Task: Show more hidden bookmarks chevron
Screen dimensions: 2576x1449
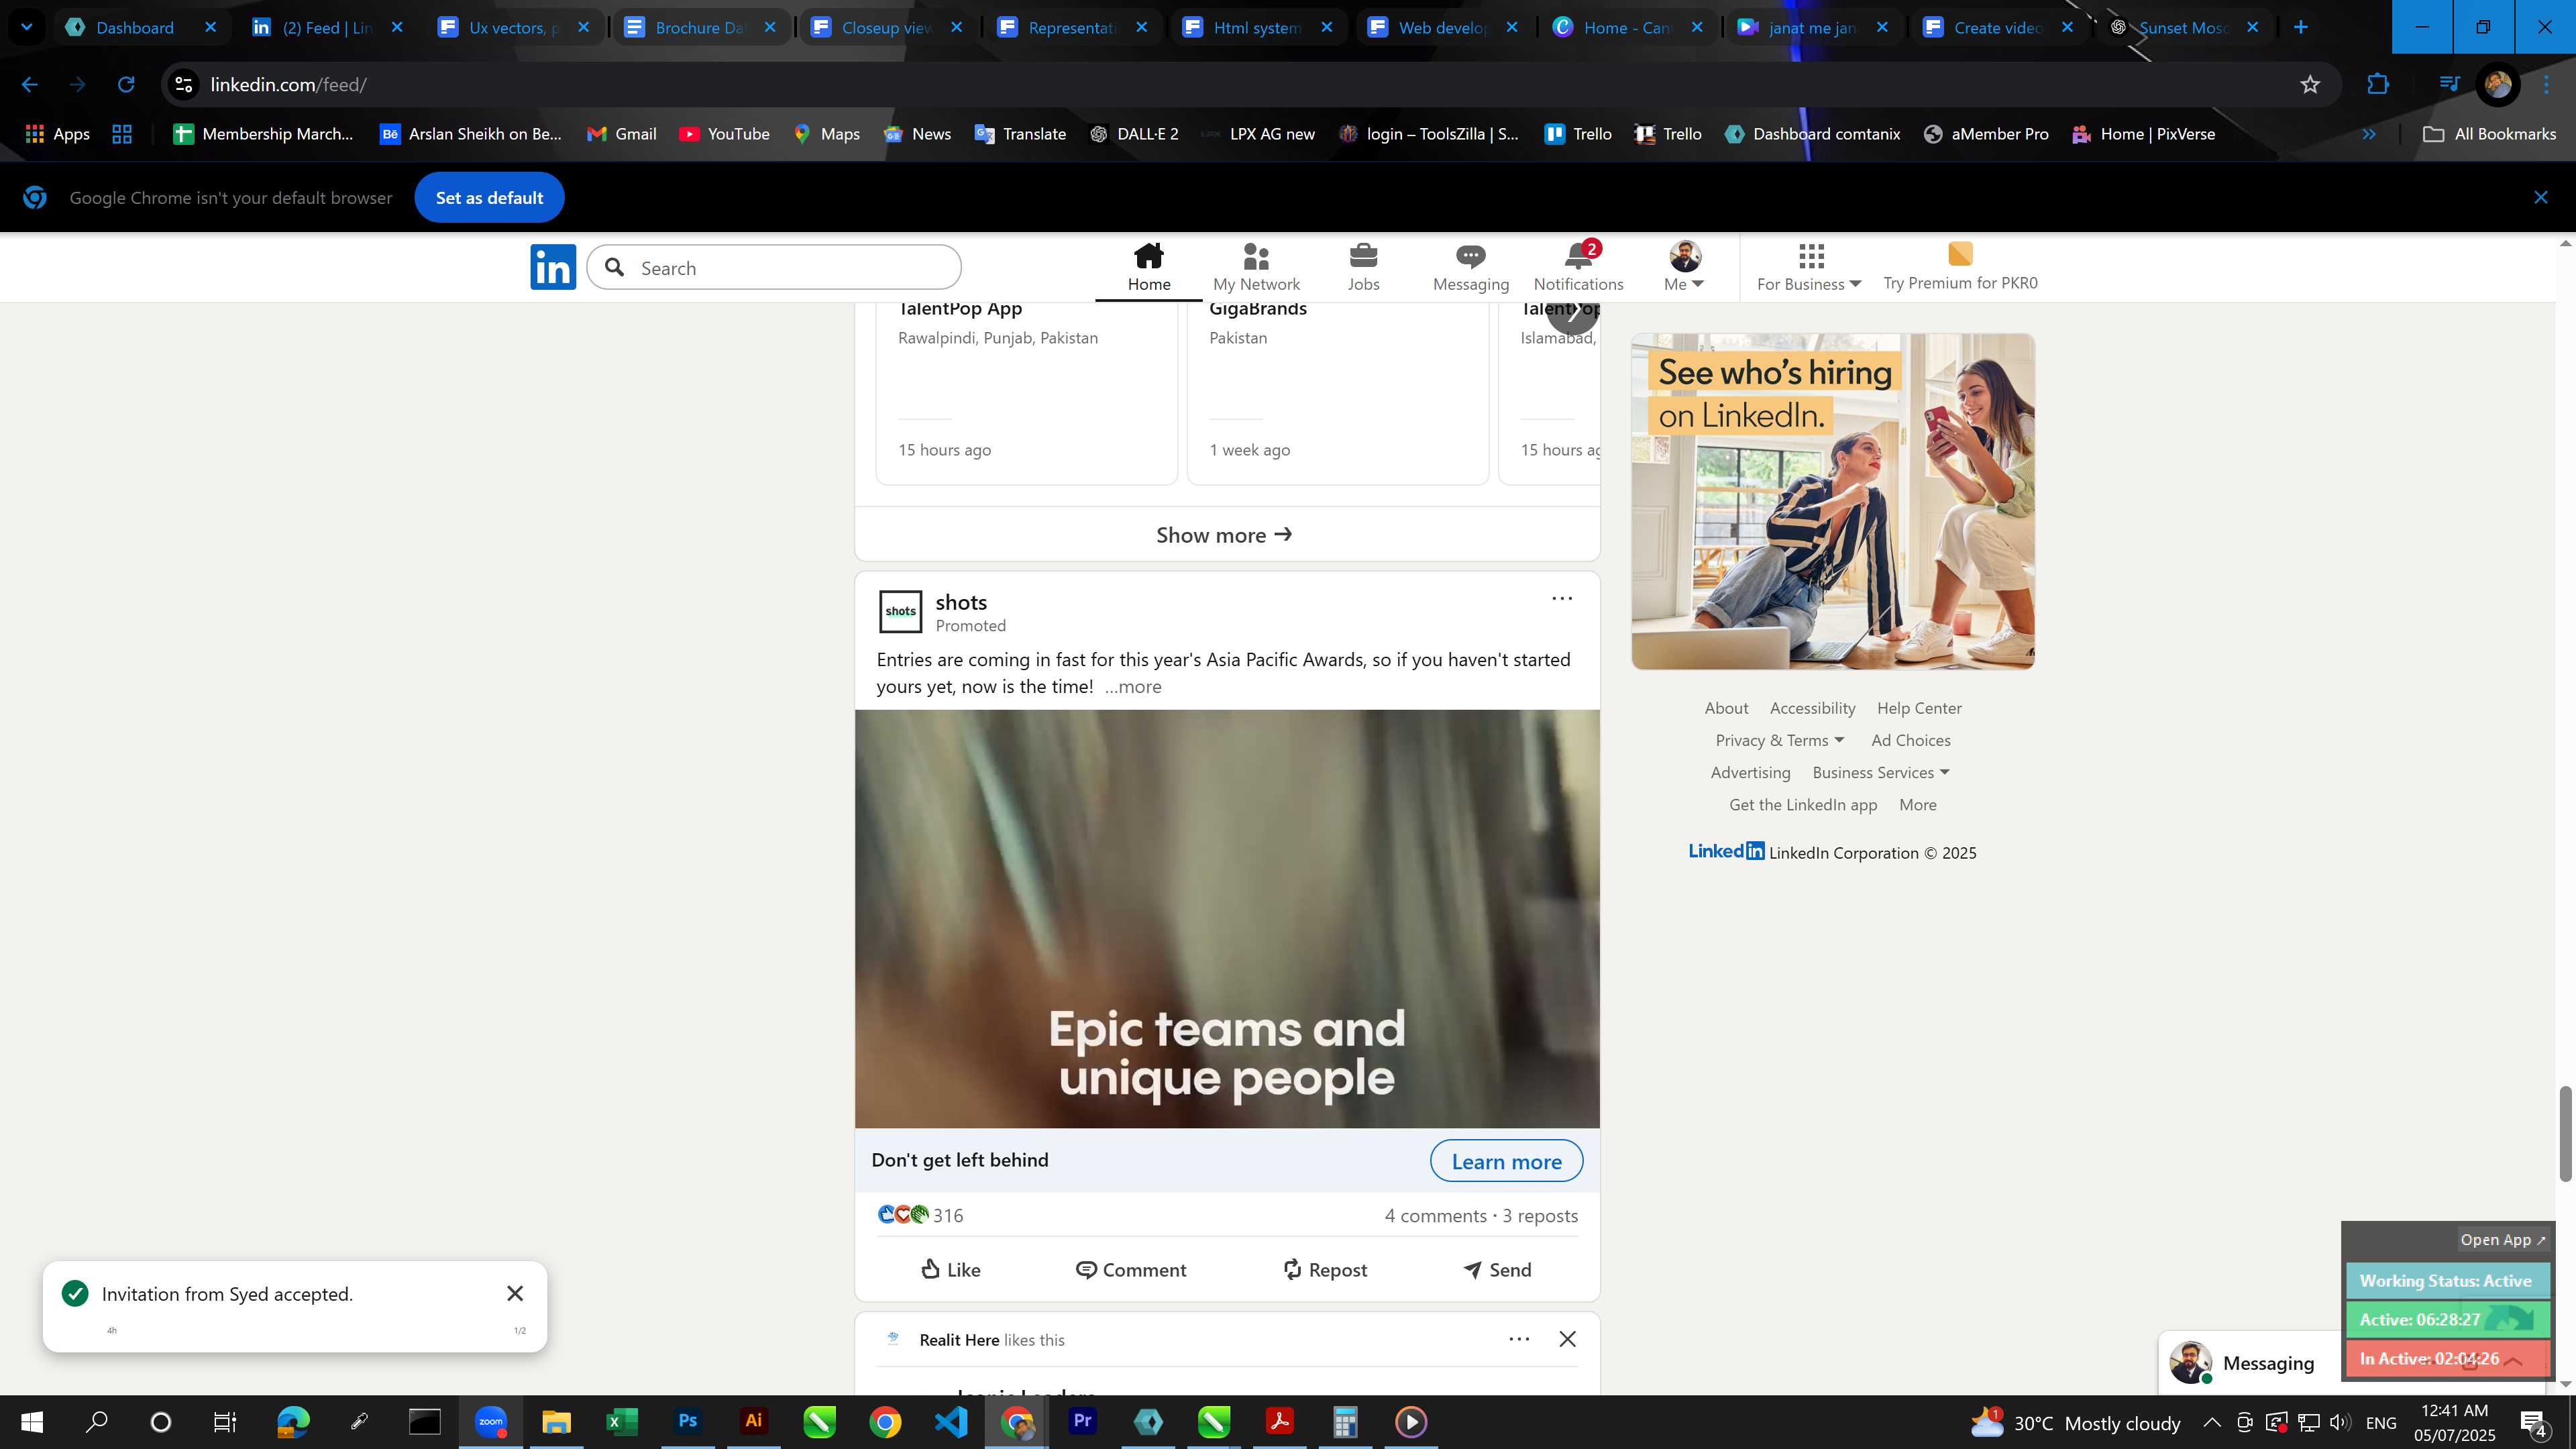Action: point(2368,134)
